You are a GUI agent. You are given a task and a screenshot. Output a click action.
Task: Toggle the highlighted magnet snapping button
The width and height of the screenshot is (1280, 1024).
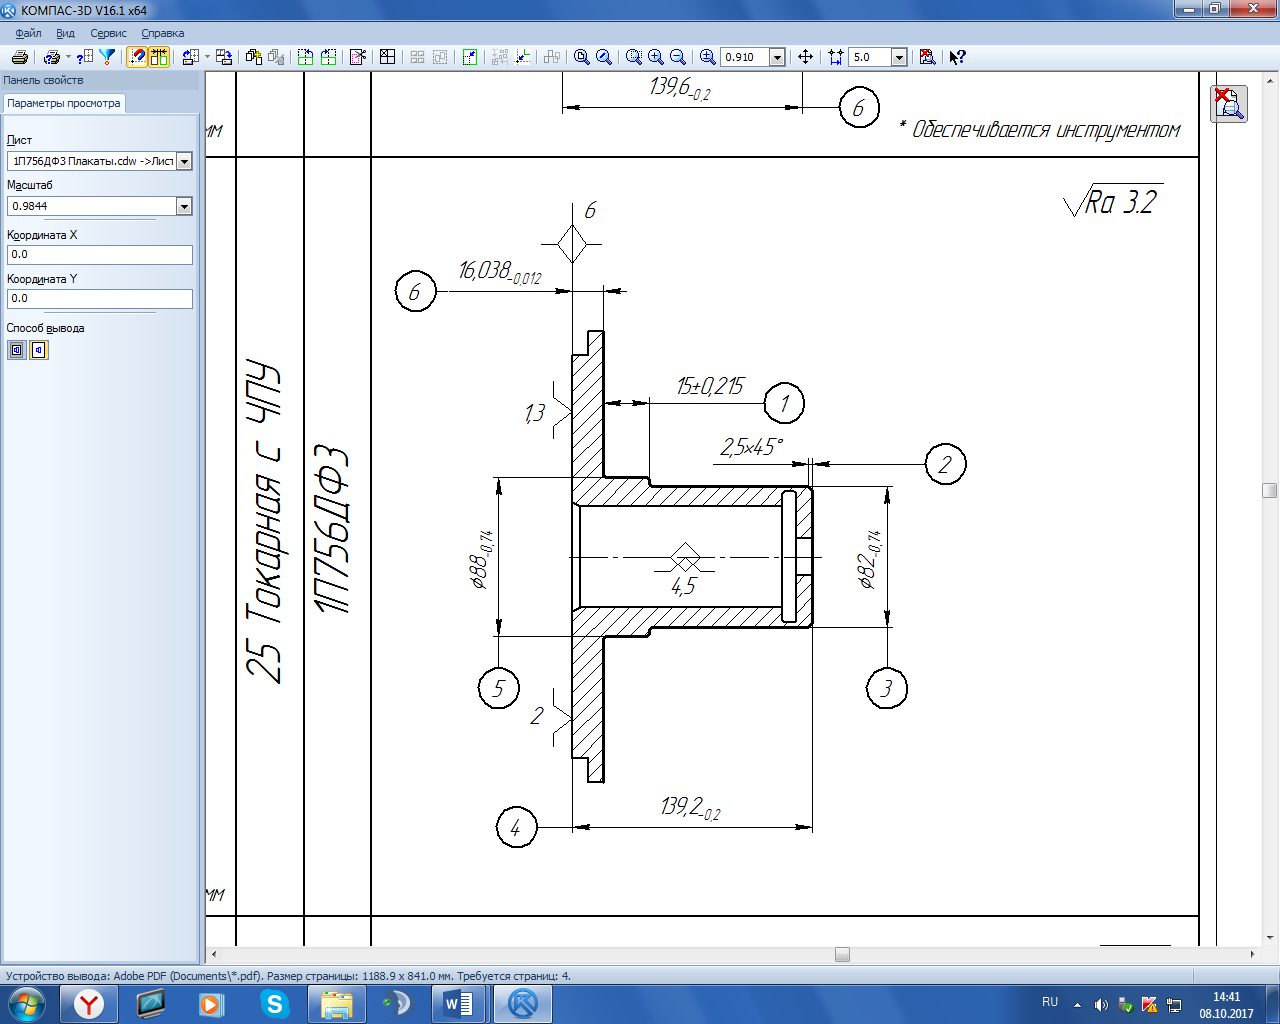[137, 57]
